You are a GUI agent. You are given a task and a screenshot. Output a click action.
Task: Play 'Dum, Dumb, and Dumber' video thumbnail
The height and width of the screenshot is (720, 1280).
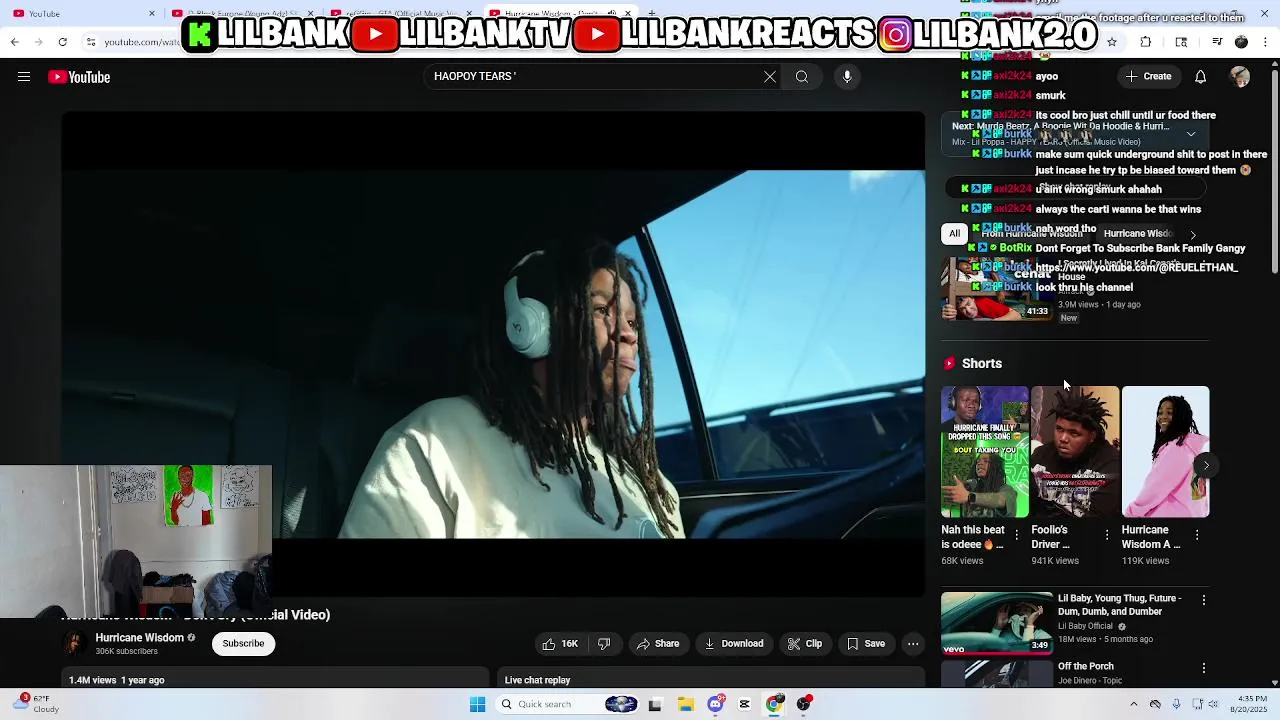tap(997, 622)
